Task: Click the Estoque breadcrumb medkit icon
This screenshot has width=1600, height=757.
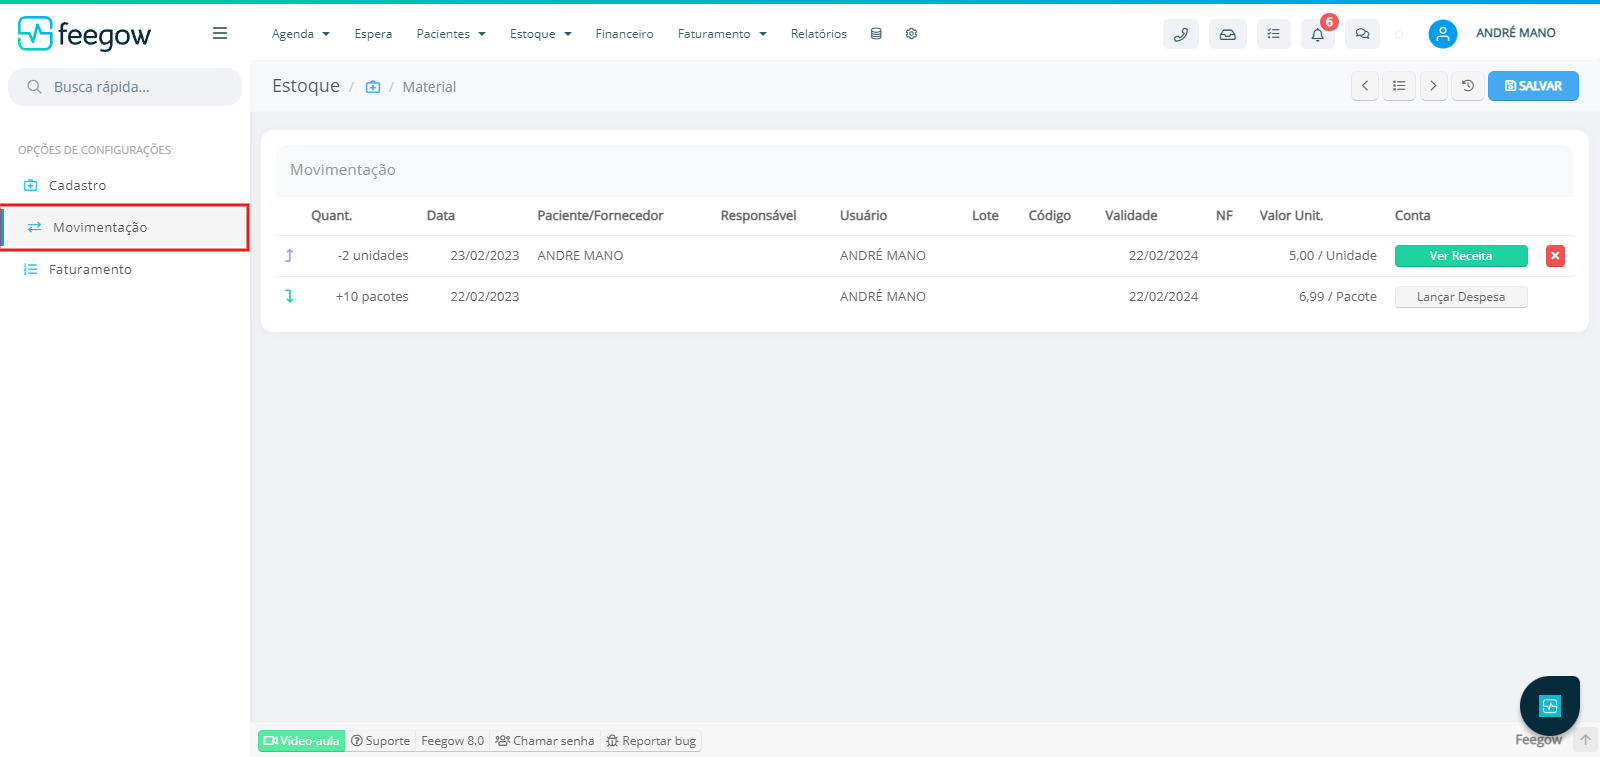Action: 373,87
